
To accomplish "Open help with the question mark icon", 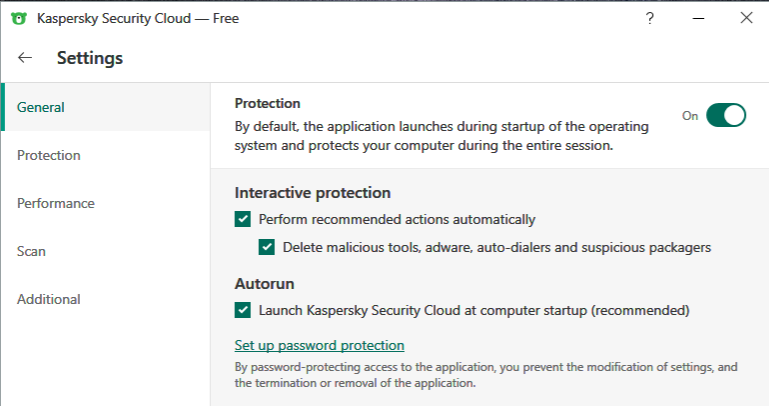I will pyautogui.click(x=650, y=18).
